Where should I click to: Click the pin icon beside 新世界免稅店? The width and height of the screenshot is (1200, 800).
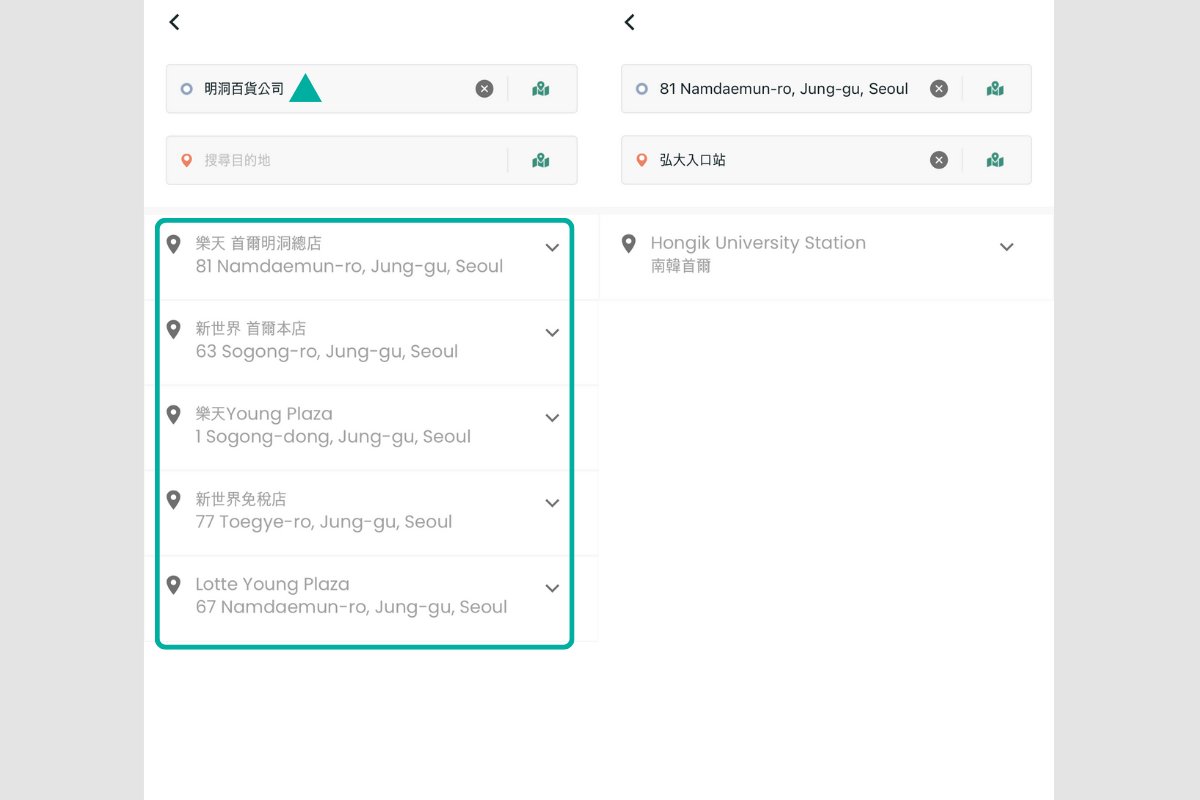(175, 499)
